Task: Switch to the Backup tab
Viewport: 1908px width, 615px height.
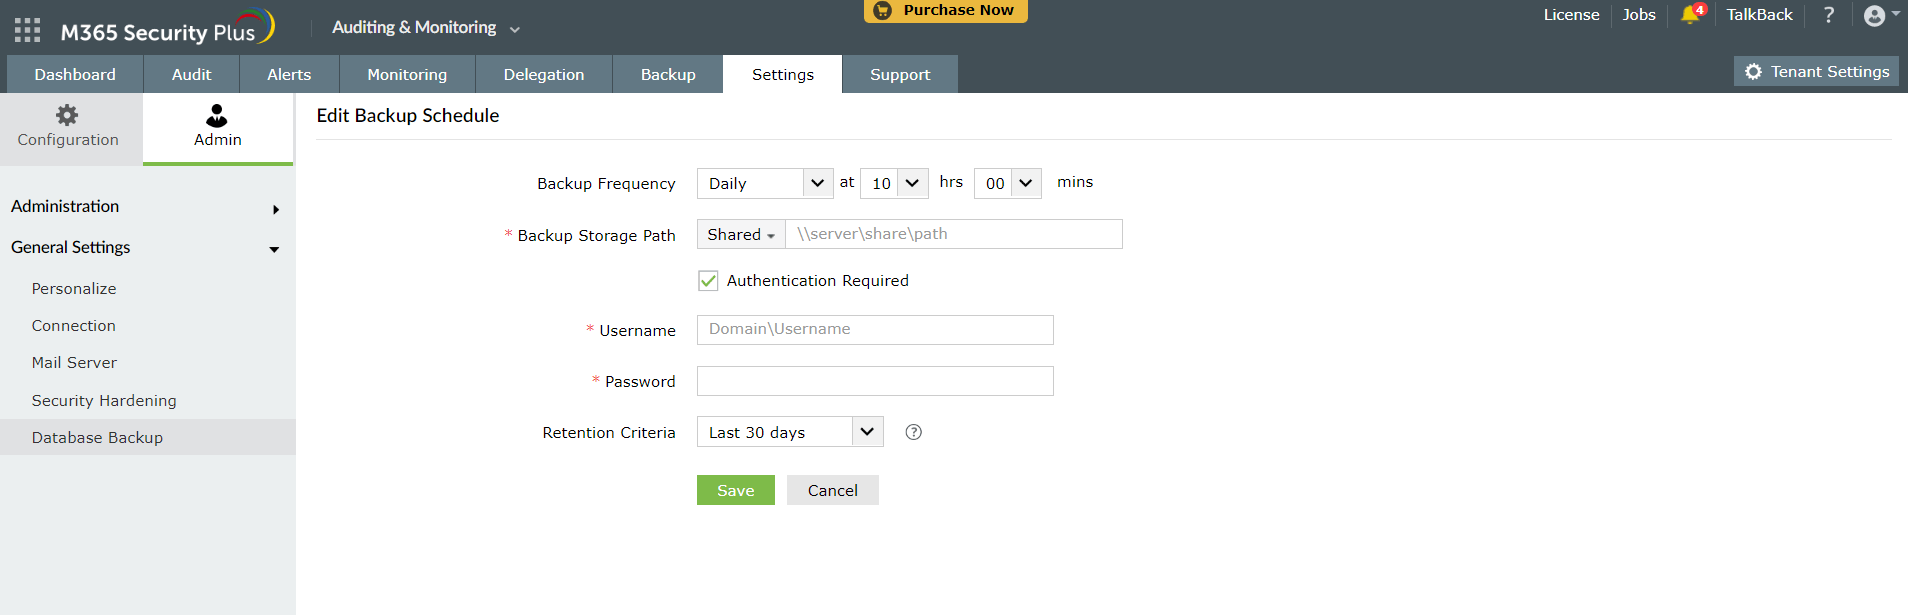Action: (668, 74)
